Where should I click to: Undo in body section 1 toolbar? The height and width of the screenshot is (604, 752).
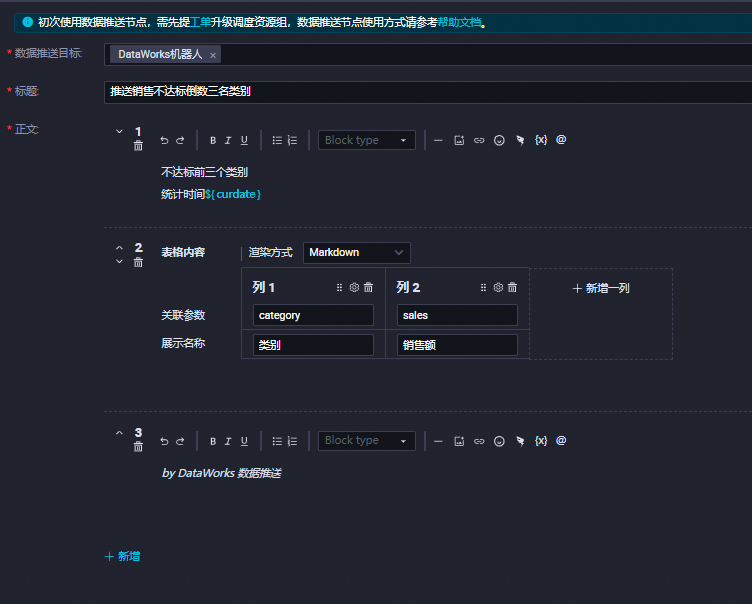click(164, 140)
